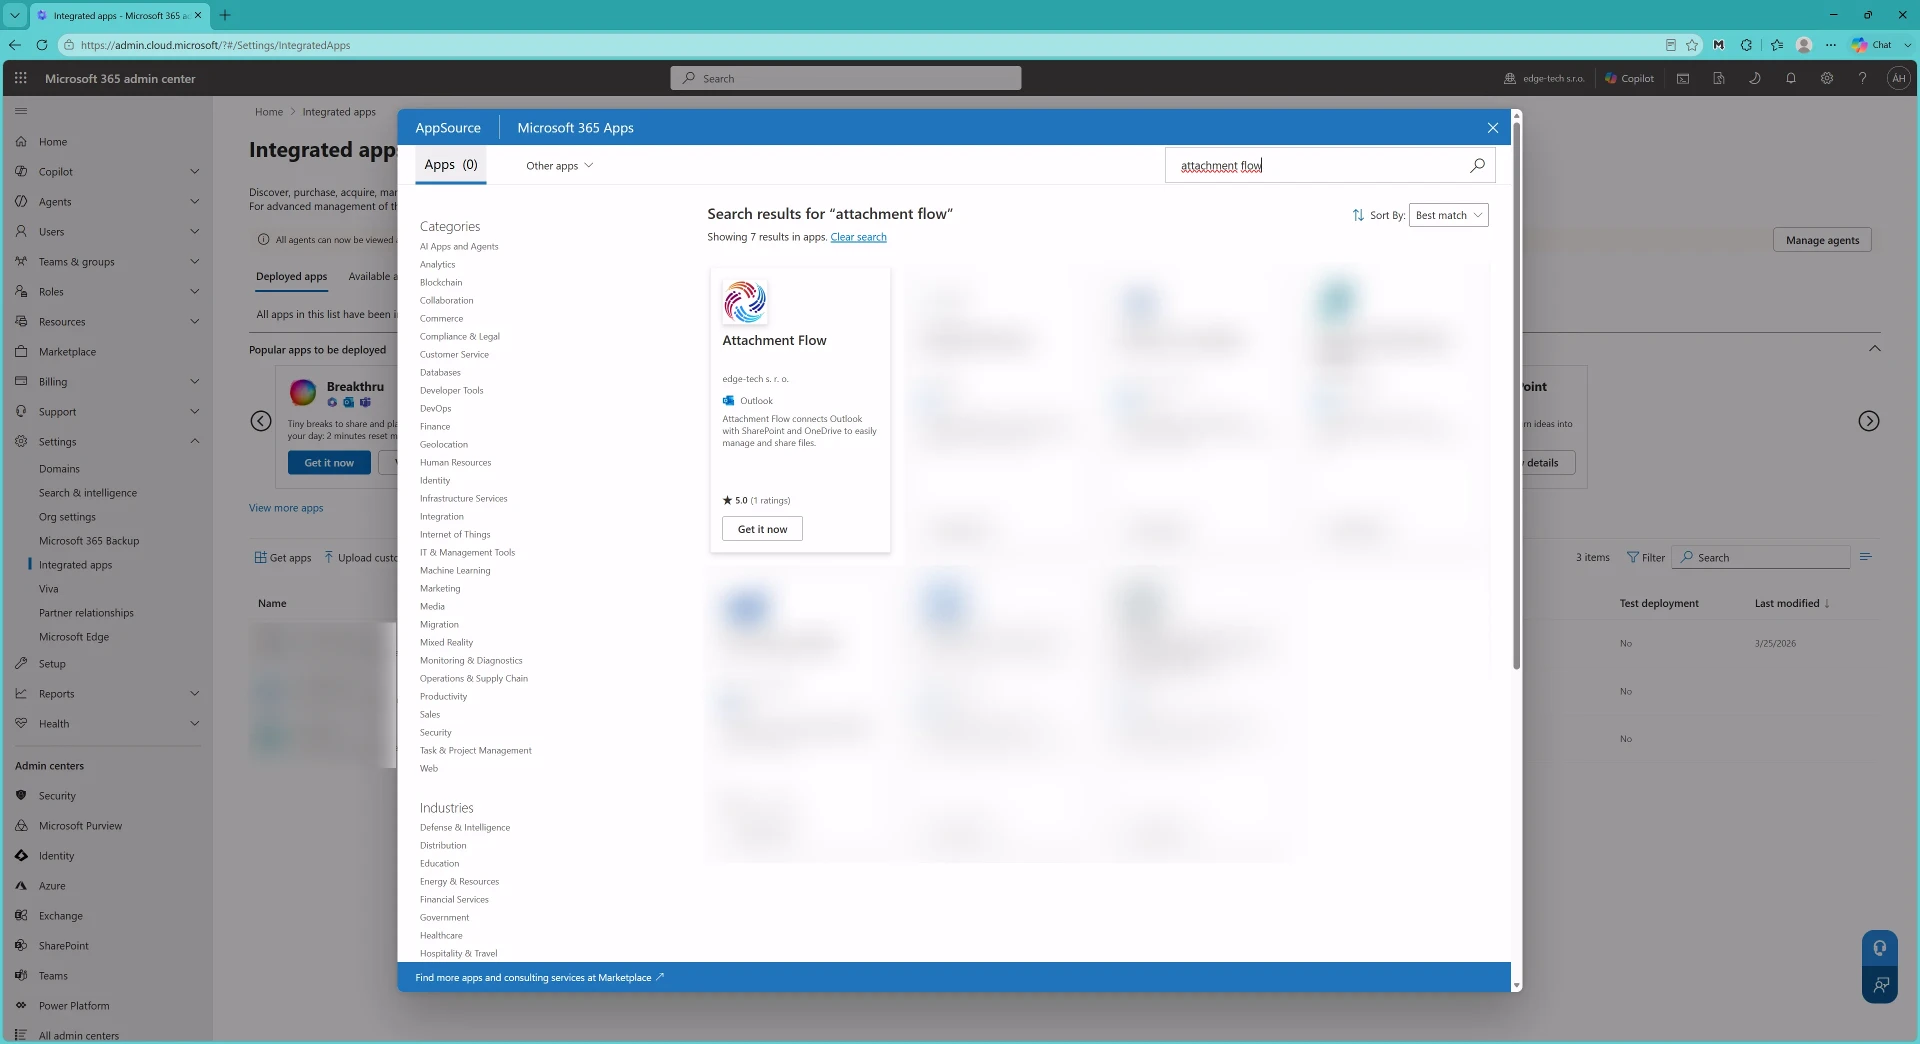Open the notifications bell icon
This screenshot has height=1044, width=1920.
[x=1790, y=78]
